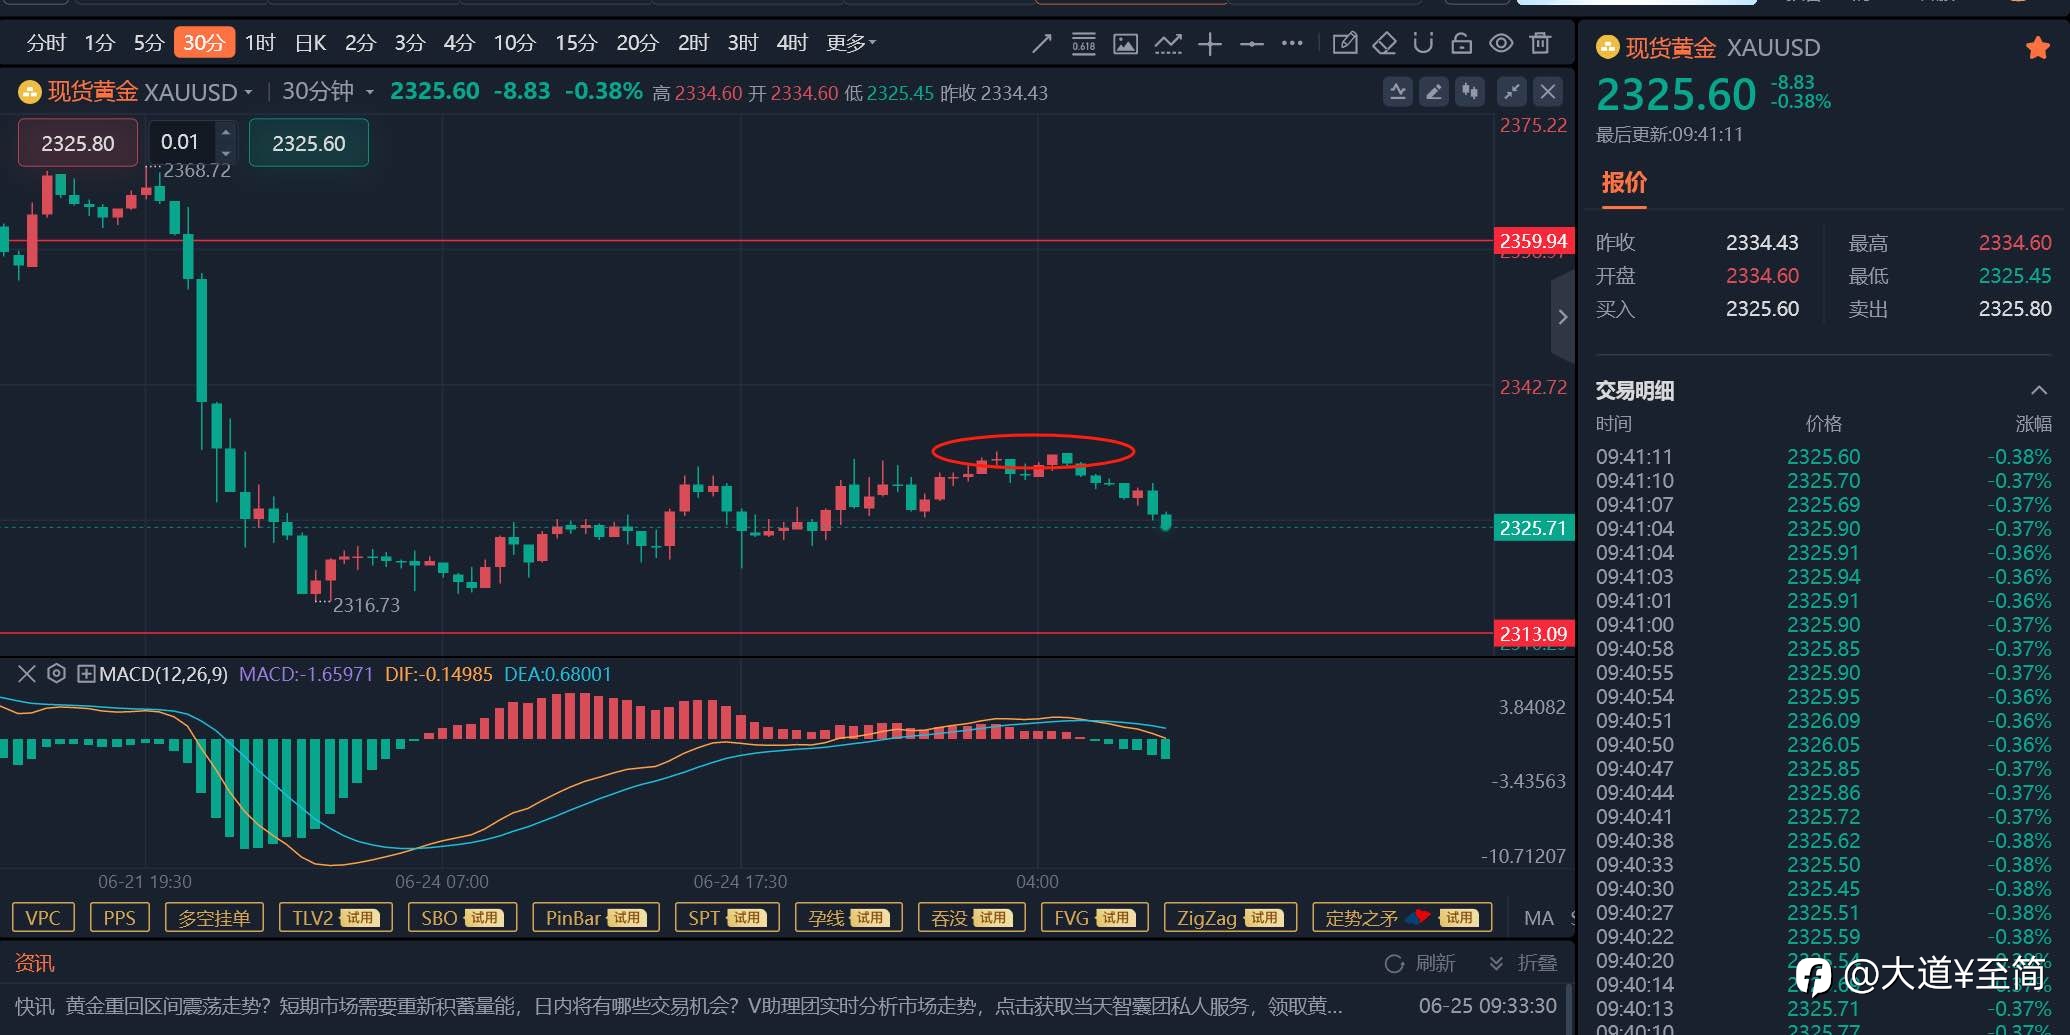Click the trash icon to delete drawings
Viewport: 2070px width, 1035px height.
pyautogui.click(x=1540, y=43)
